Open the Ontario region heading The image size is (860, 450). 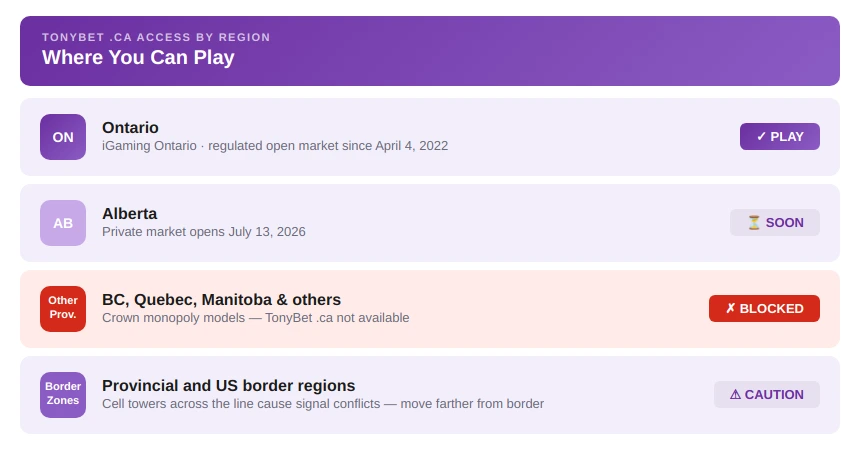click(130, 128)
